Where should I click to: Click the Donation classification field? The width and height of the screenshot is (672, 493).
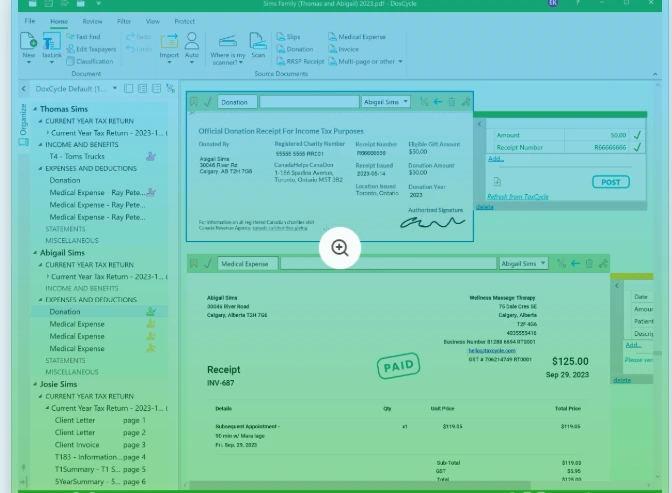237,102
